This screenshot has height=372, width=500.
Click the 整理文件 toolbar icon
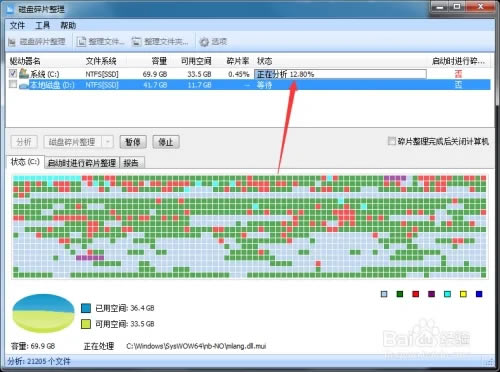coord(81,42)
